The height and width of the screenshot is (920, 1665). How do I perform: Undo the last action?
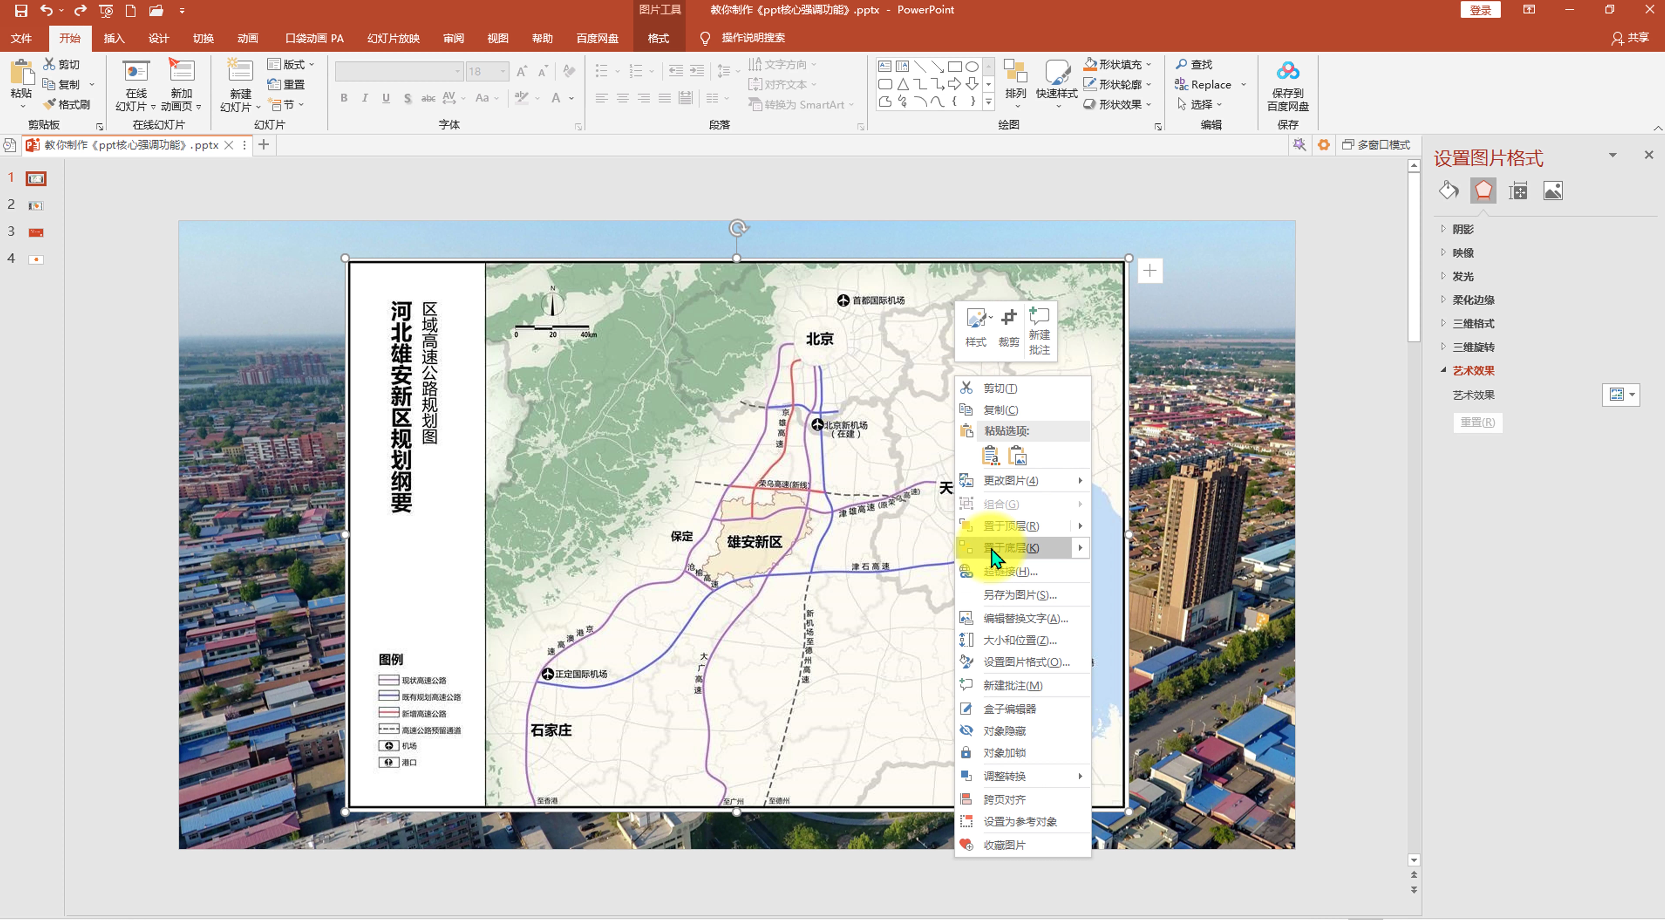tap(46, 10)
